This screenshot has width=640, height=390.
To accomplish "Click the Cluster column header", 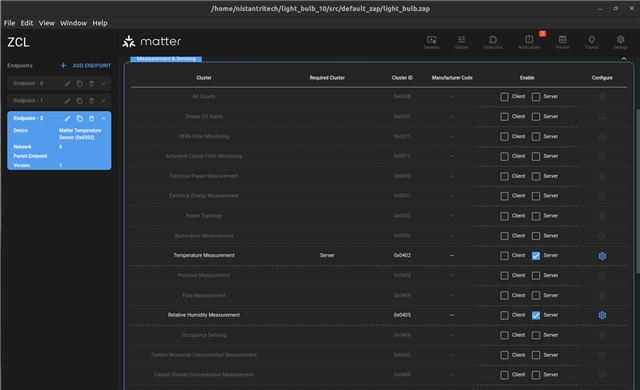I will click(x=204, y=78).
